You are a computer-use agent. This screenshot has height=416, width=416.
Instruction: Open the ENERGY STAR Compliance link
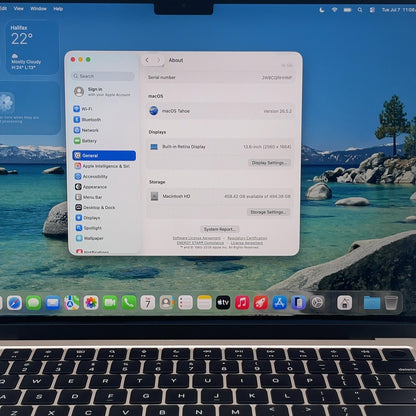pyautogui.click(x=200, y=243)
